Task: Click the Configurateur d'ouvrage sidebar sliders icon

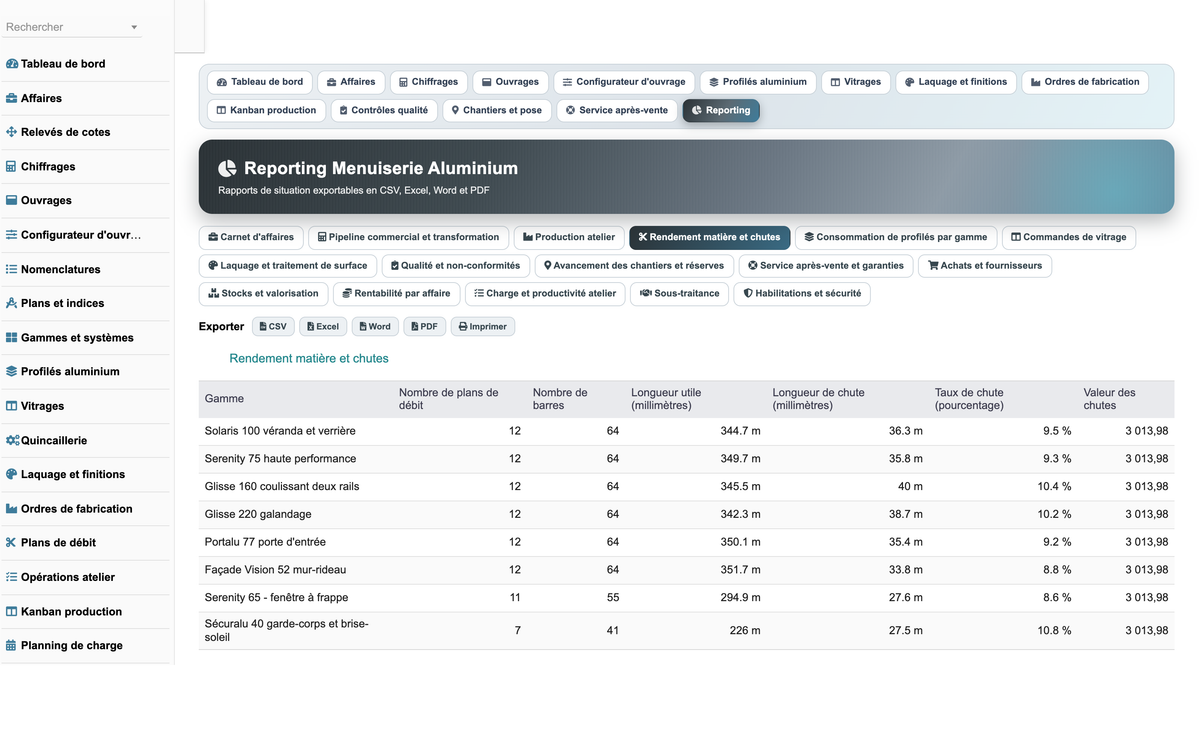Action: pyautogui.click(x=12, y=235)
